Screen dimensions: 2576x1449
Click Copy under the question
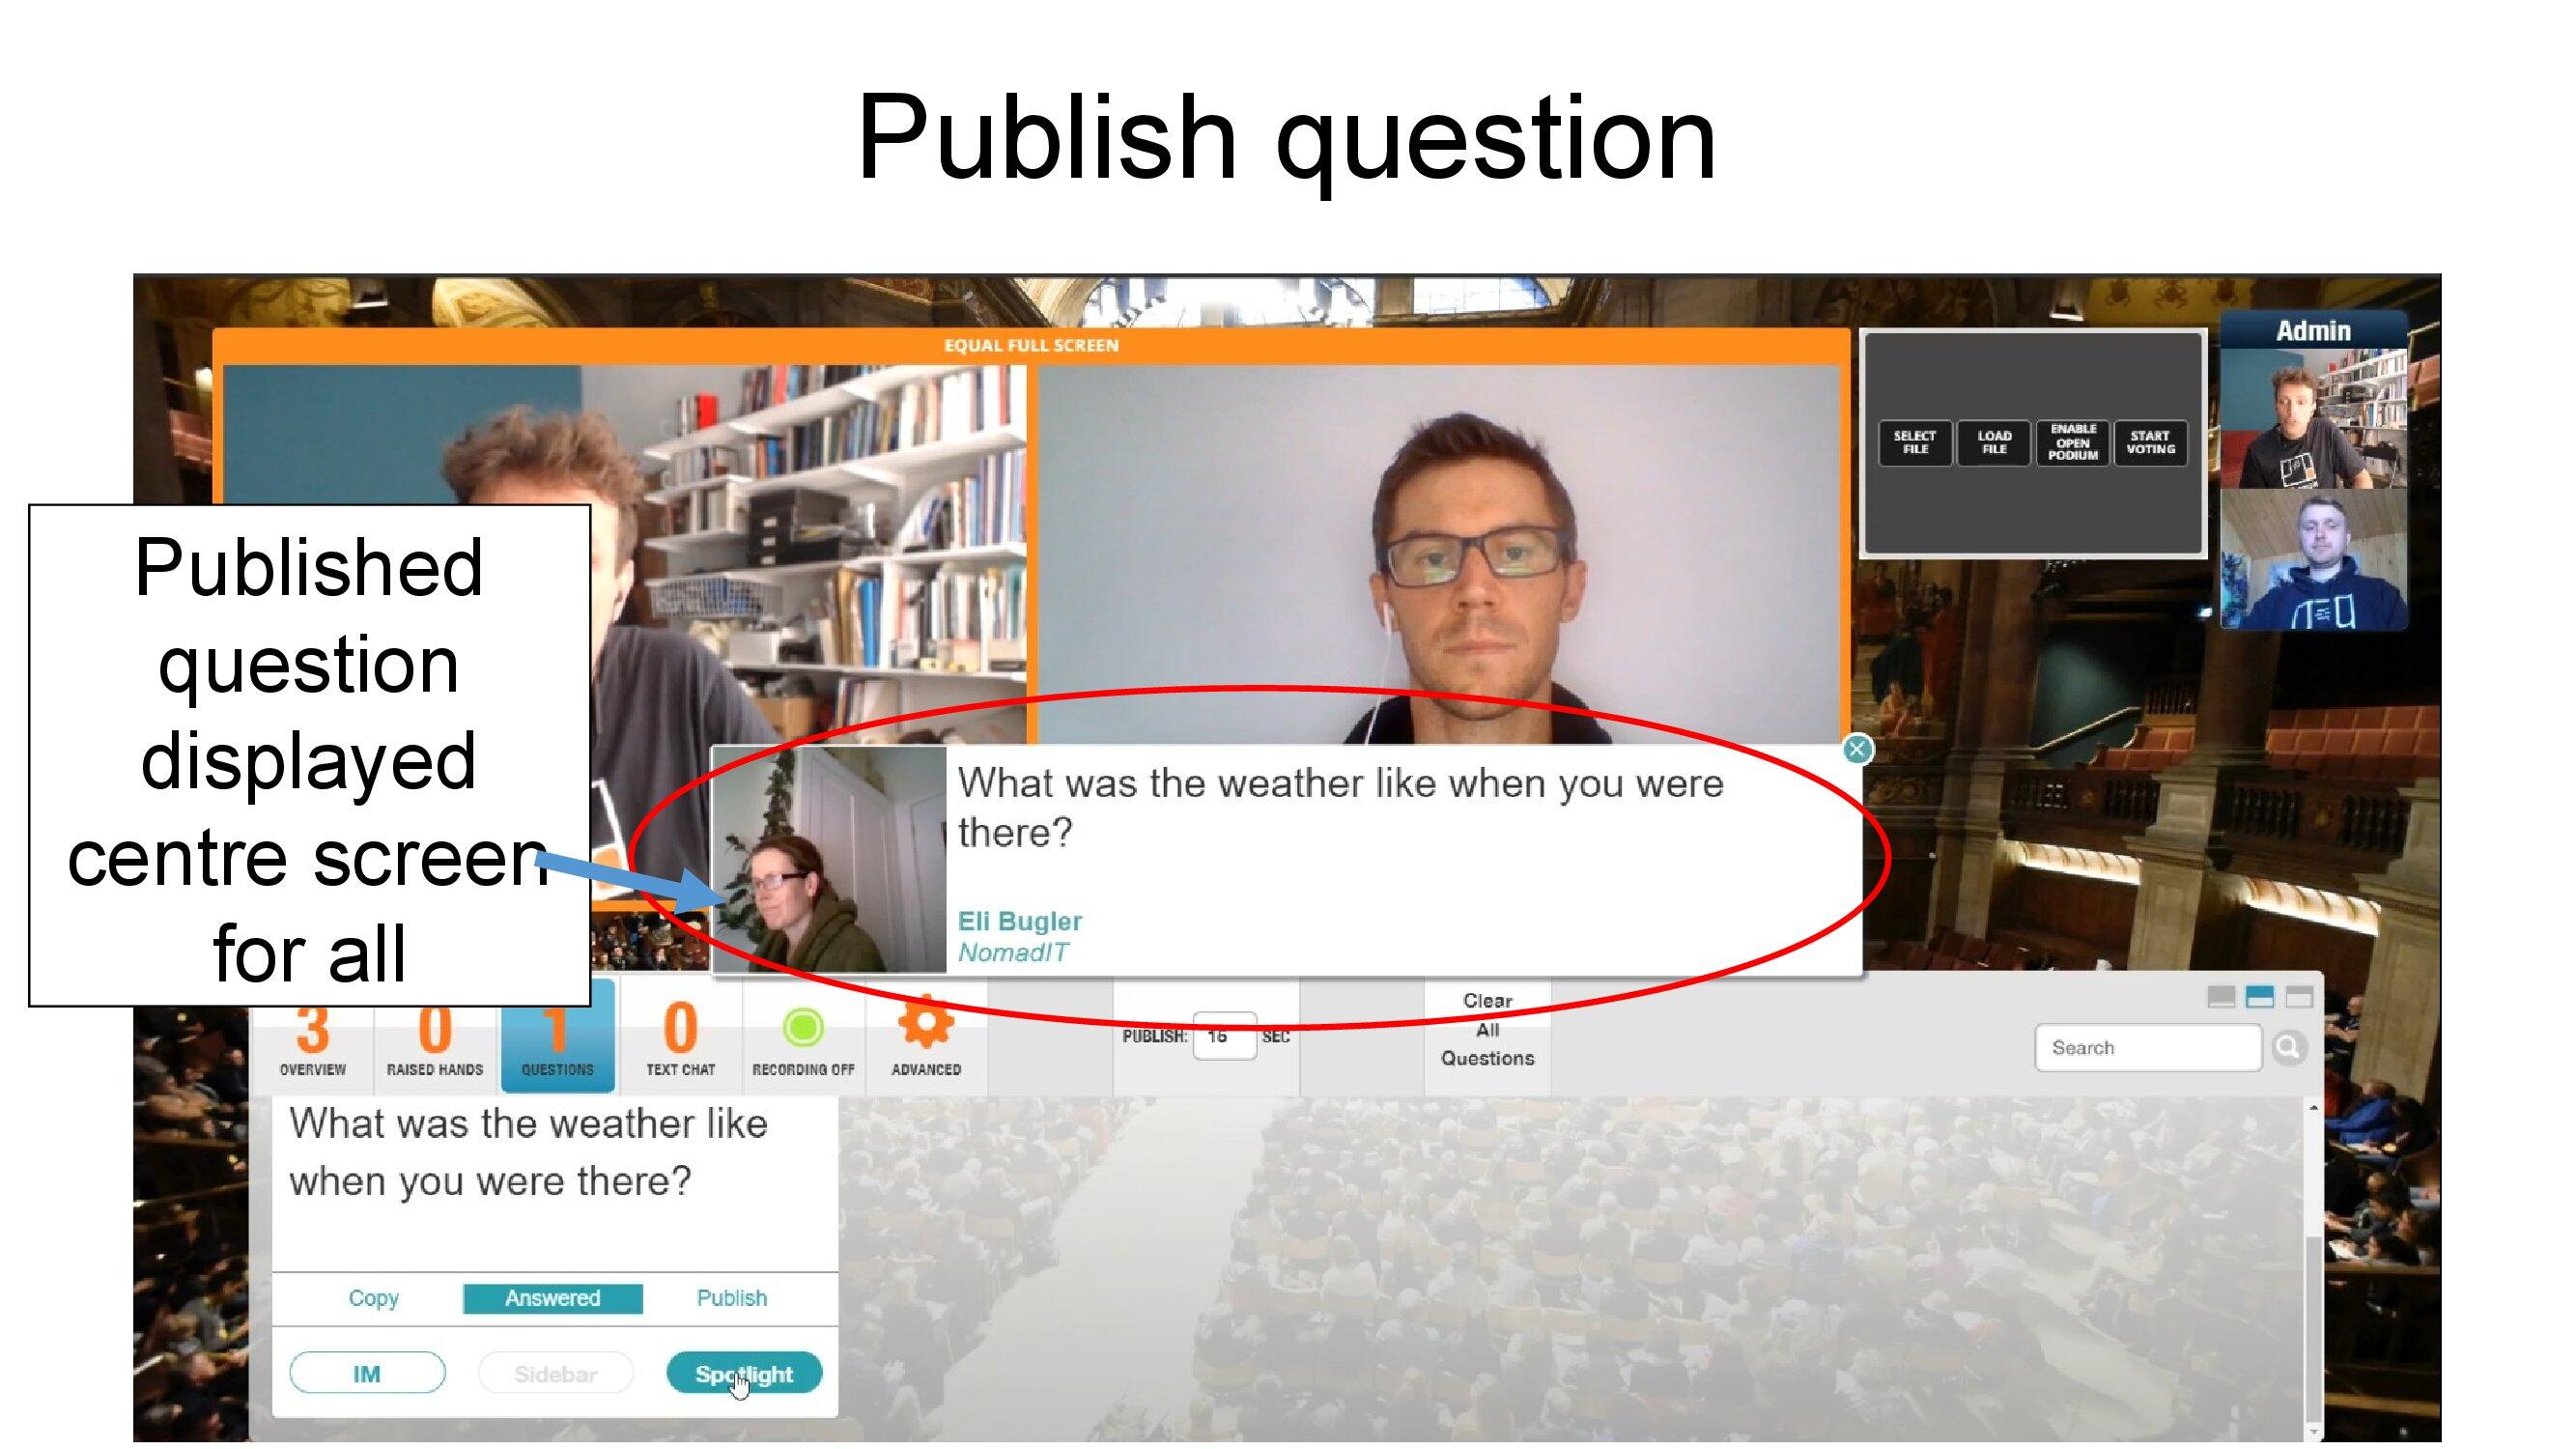tap(373, 1298)
